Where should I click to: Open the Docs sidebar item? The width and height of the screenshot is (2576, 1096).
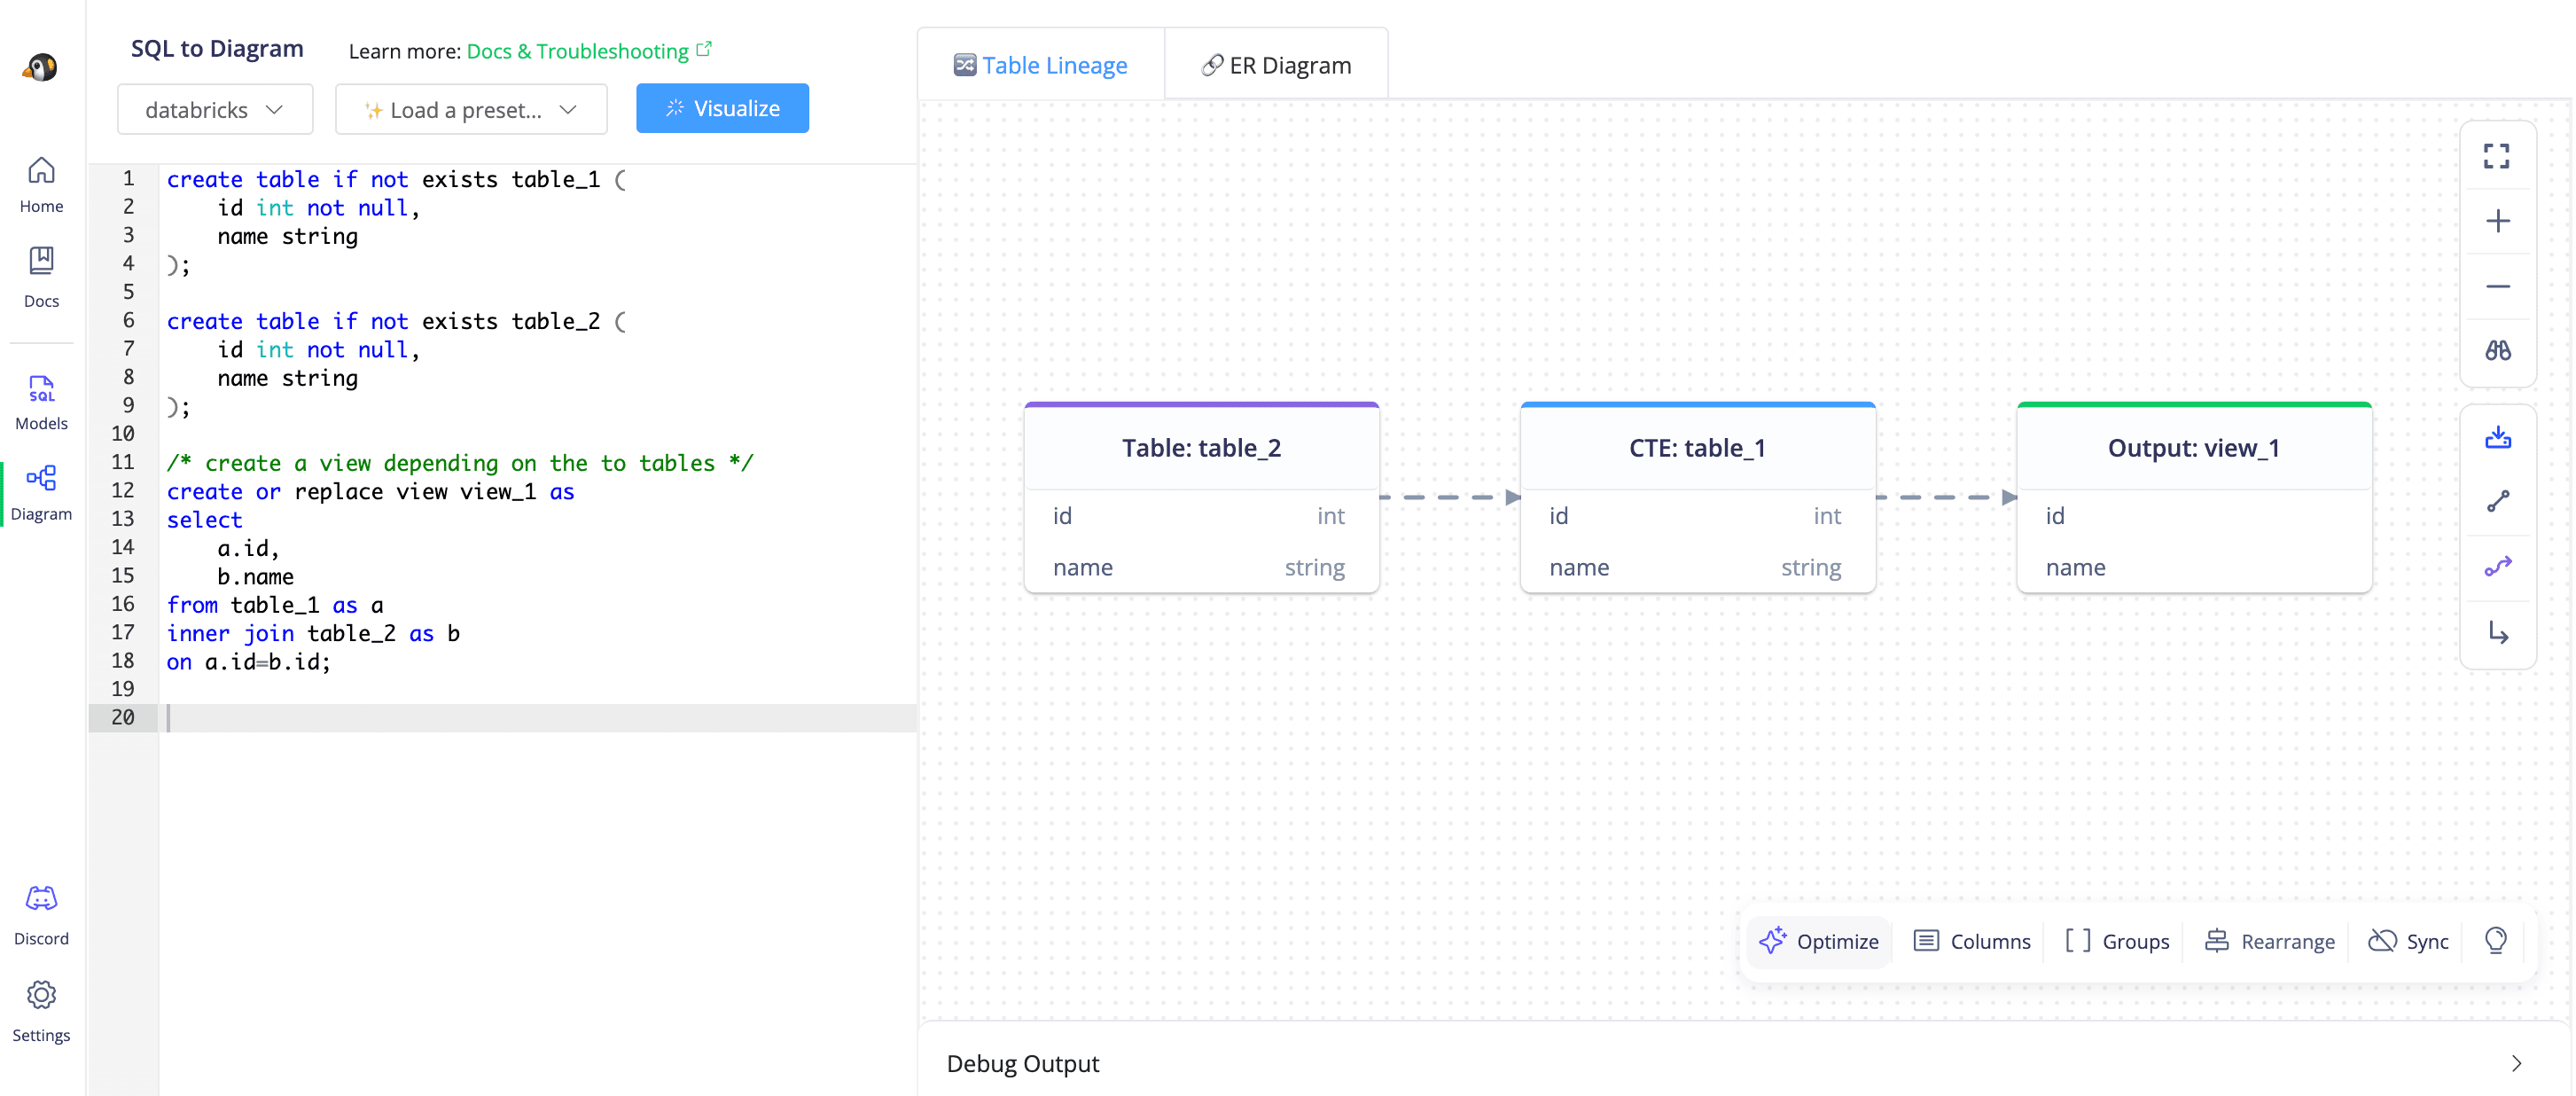(41, 278)
